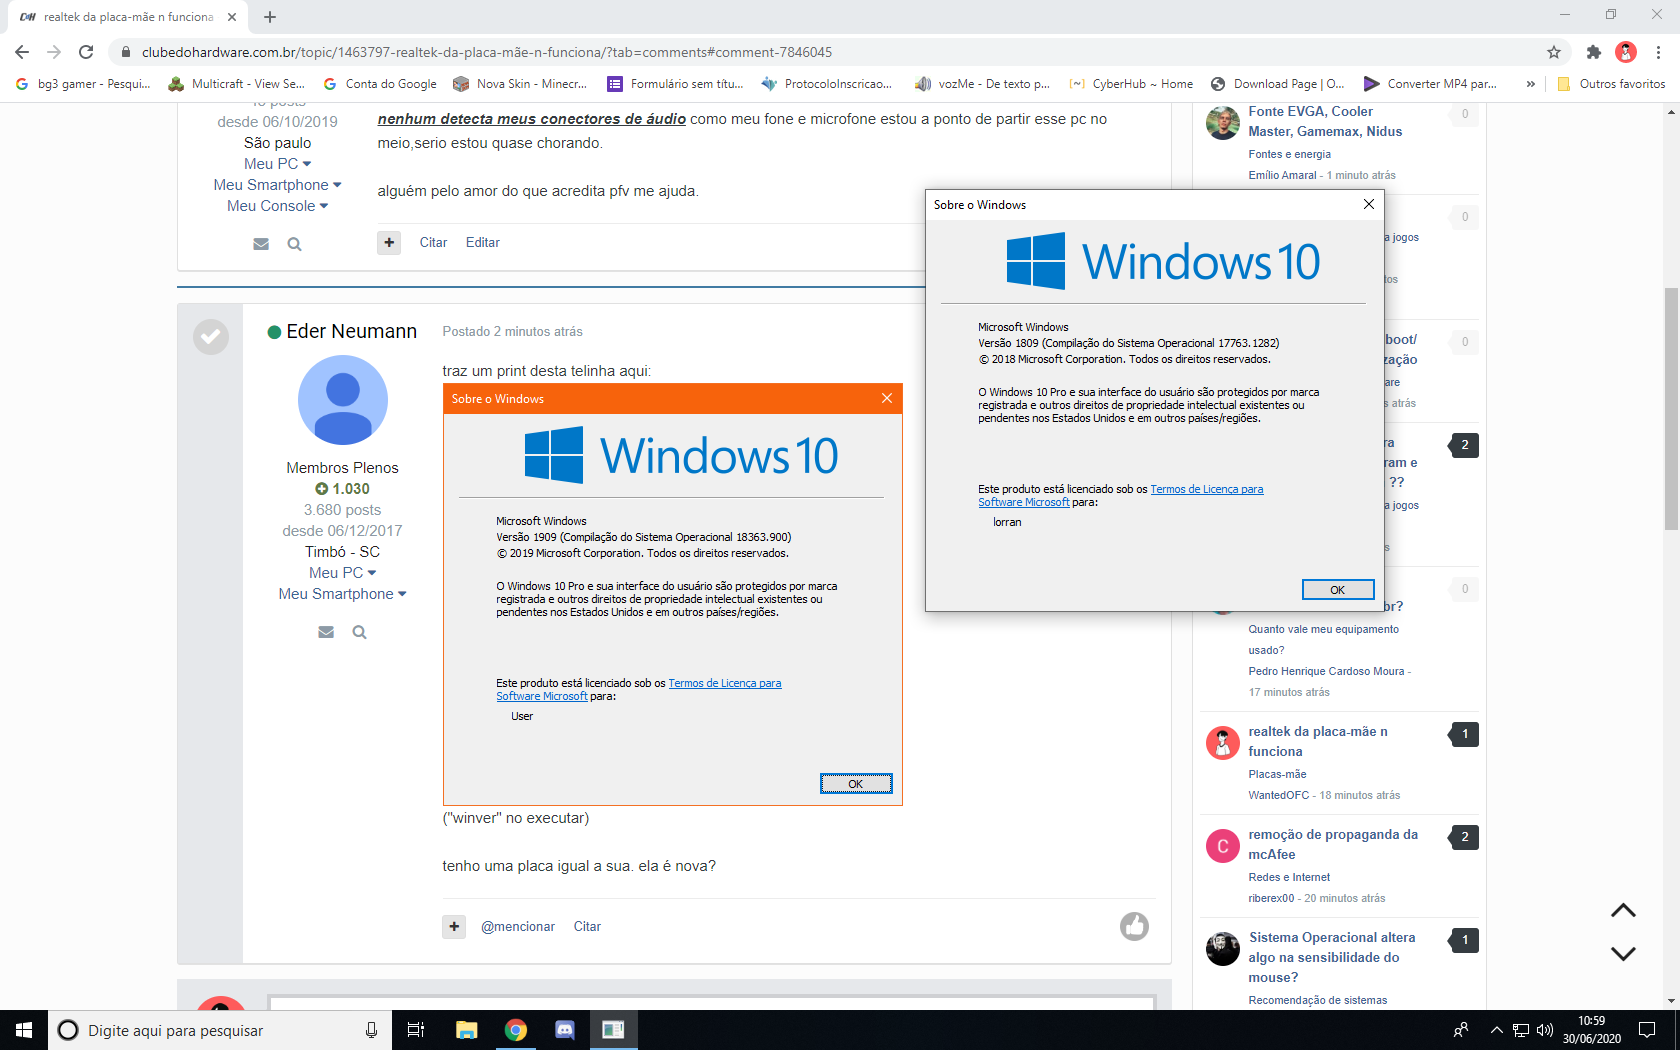Like Eder's post with the thumbs-up icon
The width and height of the screenshot is (1680, 1050).
click(x=1134, y=926)
